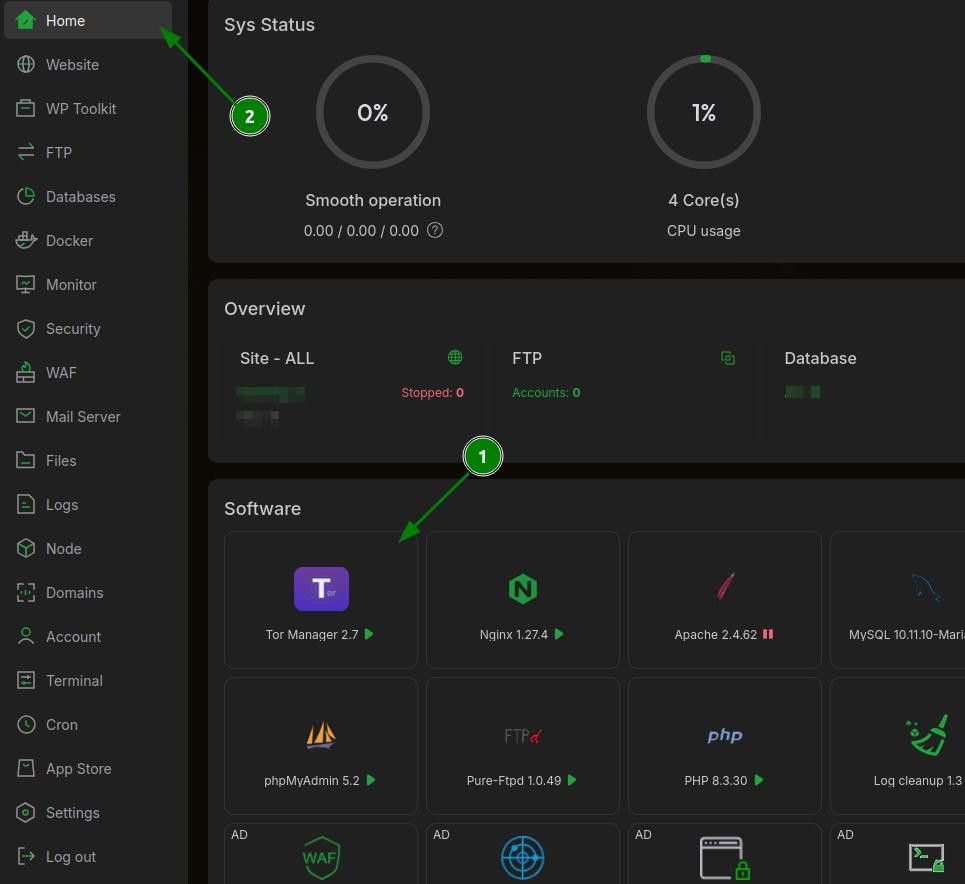Open the blue radar target AD tile
The image size is (965, 884).
pyautogui.click(x=523, y=857)
